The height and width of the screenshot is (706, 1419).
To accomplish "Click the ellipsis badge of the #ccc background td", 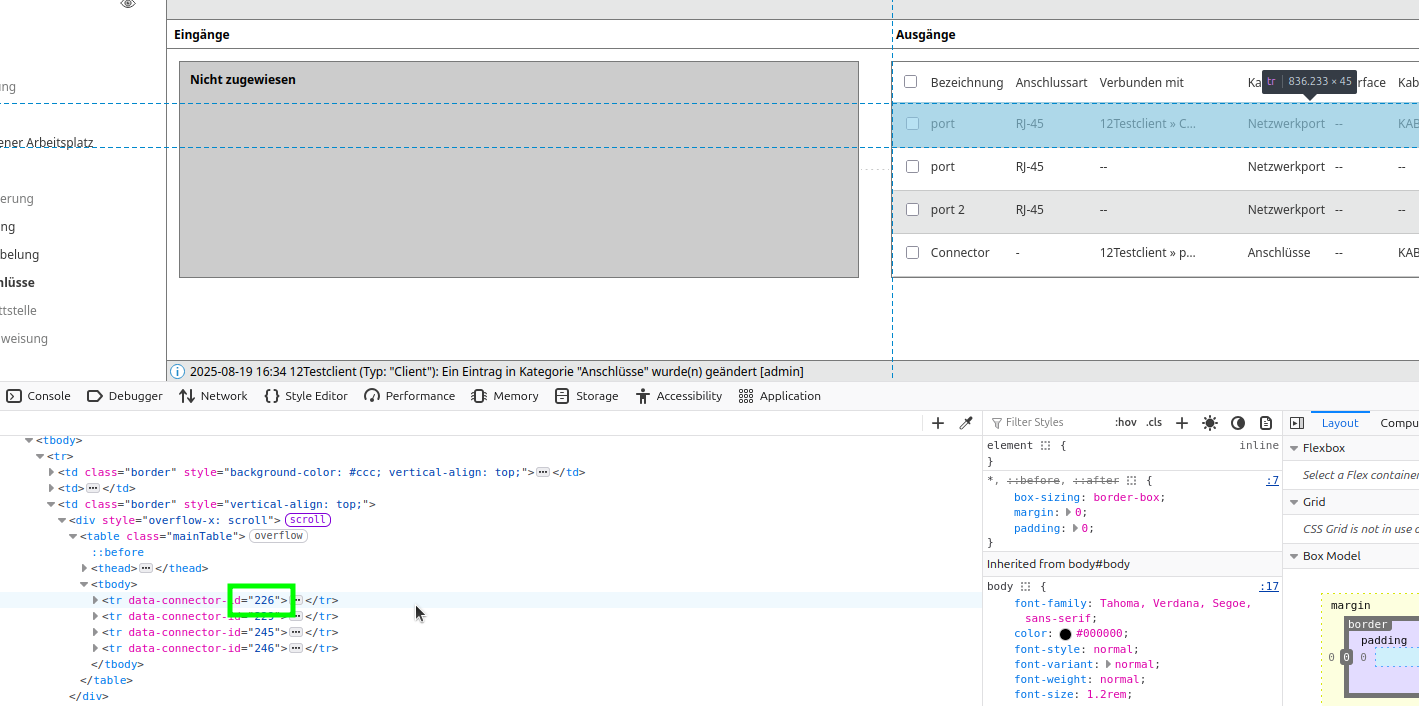I will coord(543,472).
